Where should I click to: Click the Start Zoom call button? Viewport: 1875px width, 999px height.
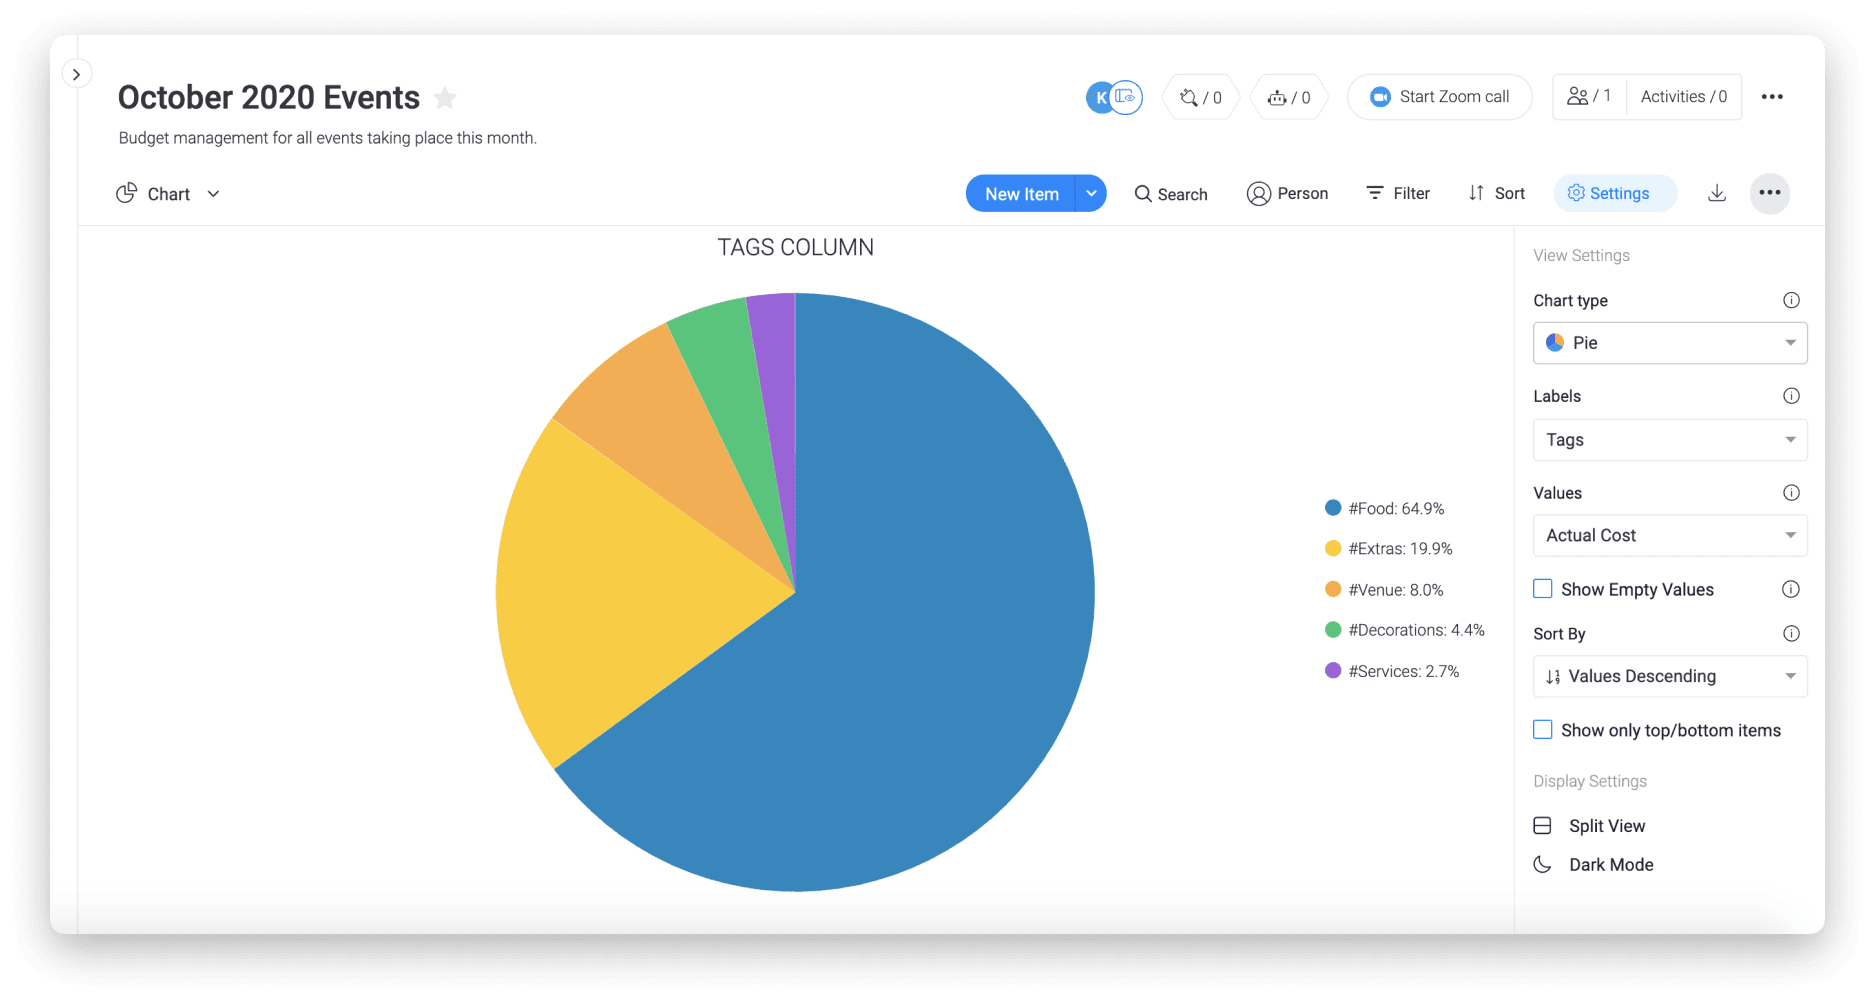[x=1439, y=96]
